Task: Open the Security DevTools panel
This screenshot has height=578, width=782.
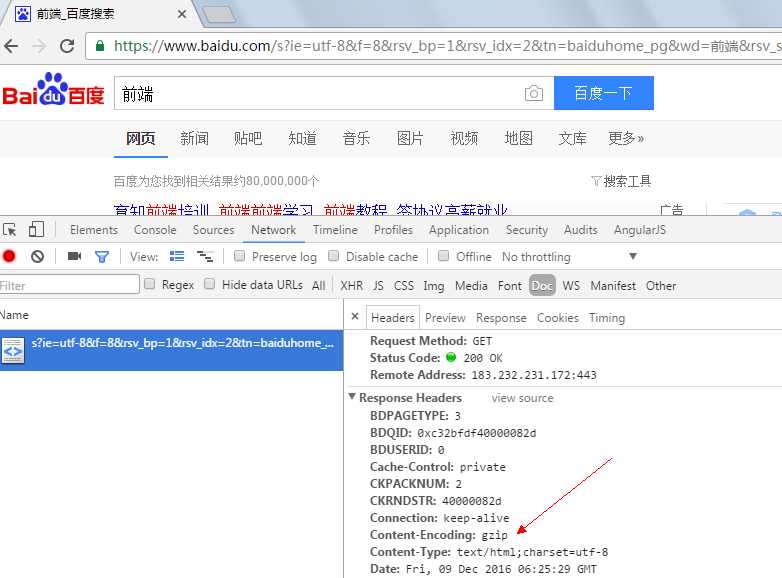Action: (x=527, y=230)
